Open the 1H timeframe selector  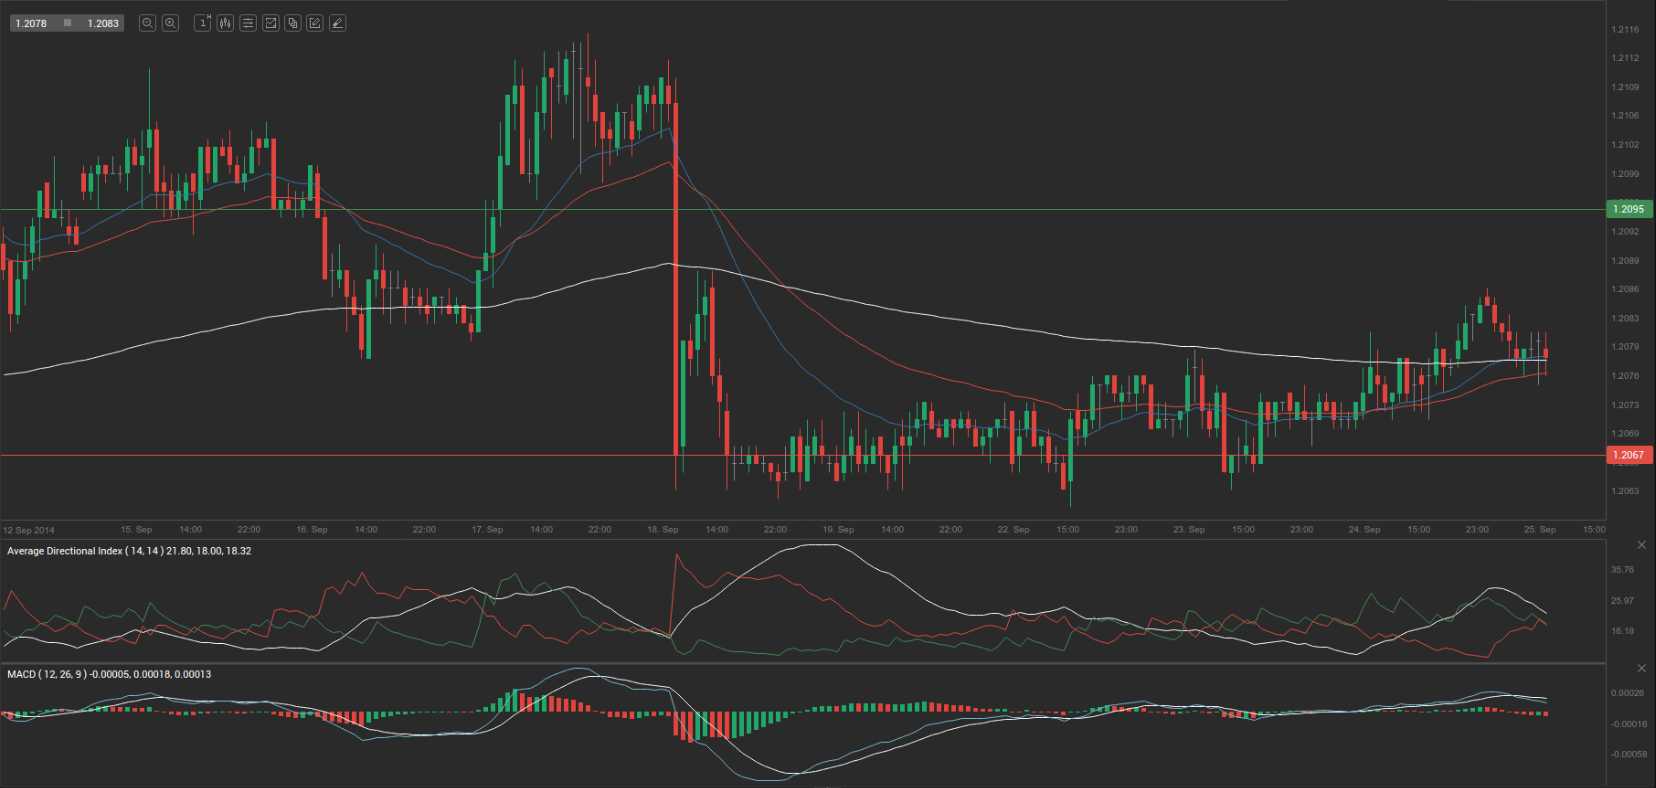202,23
